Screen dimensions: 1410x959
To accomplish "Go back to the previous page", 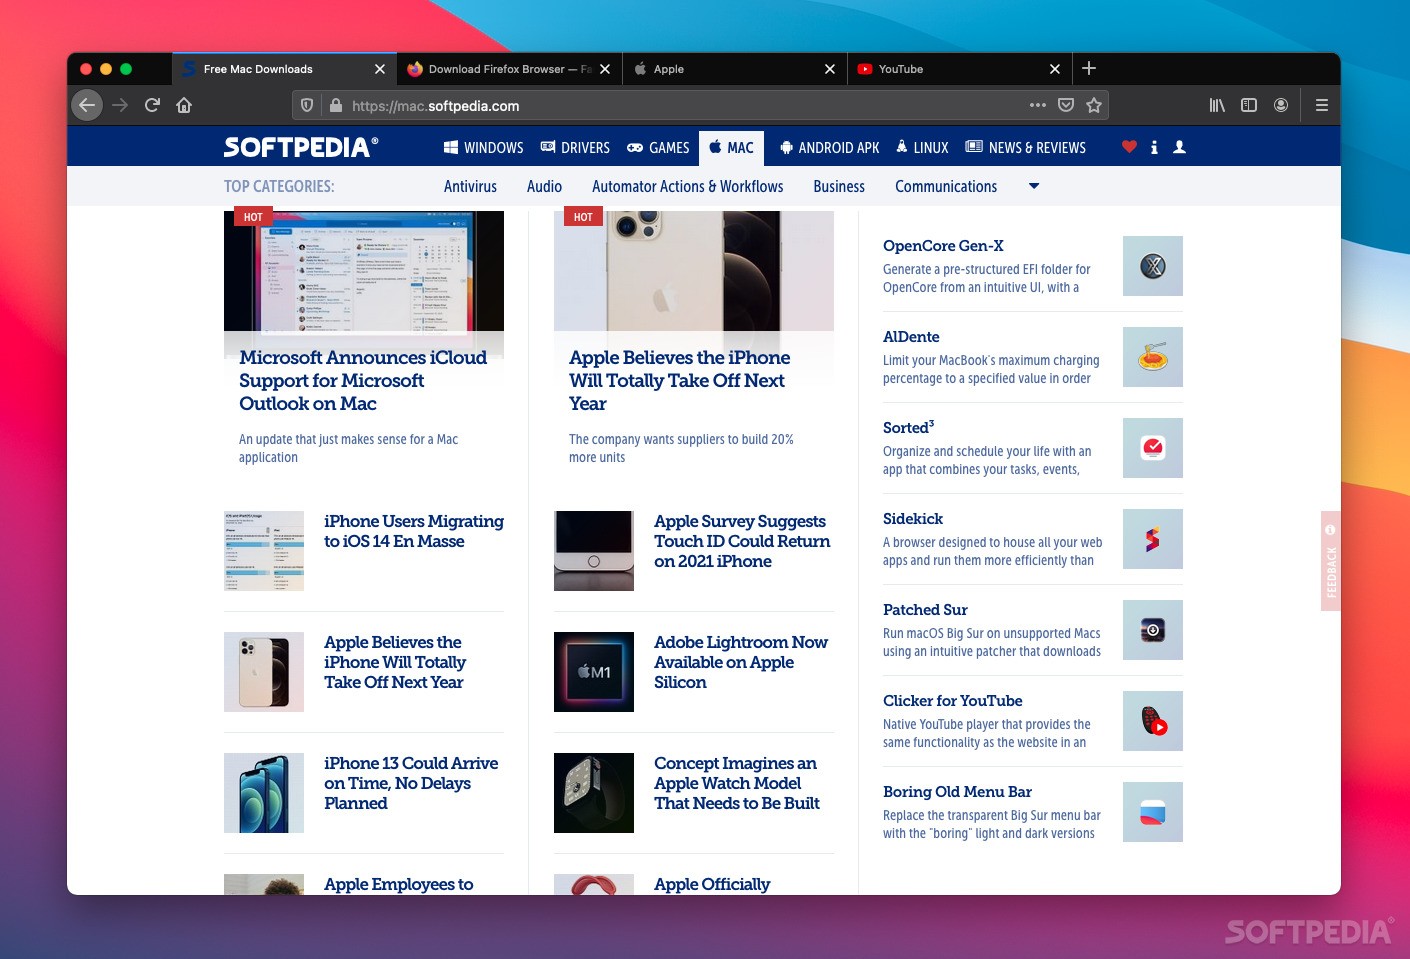I will pos(87,105).
